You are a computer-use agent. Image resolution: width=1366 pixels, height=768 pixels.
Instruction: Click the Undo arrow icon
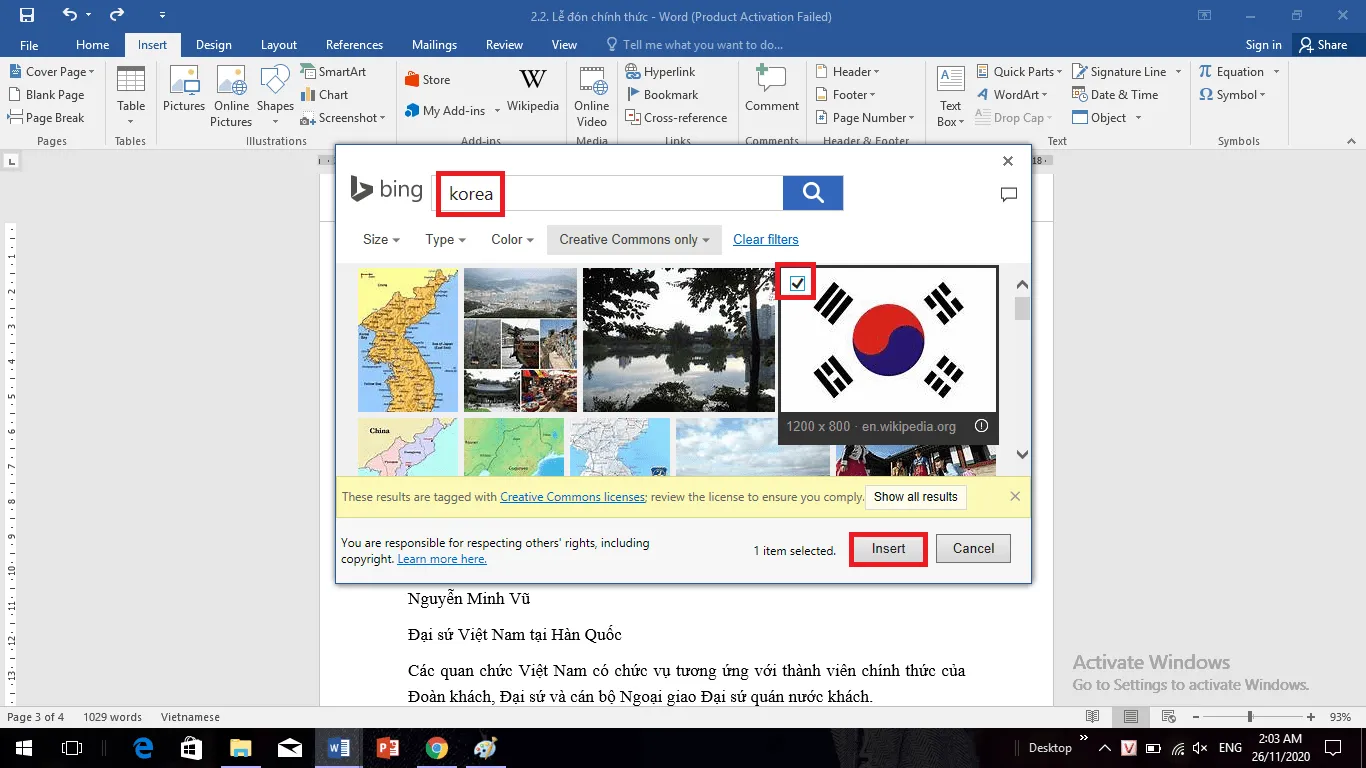pos(69,15)
